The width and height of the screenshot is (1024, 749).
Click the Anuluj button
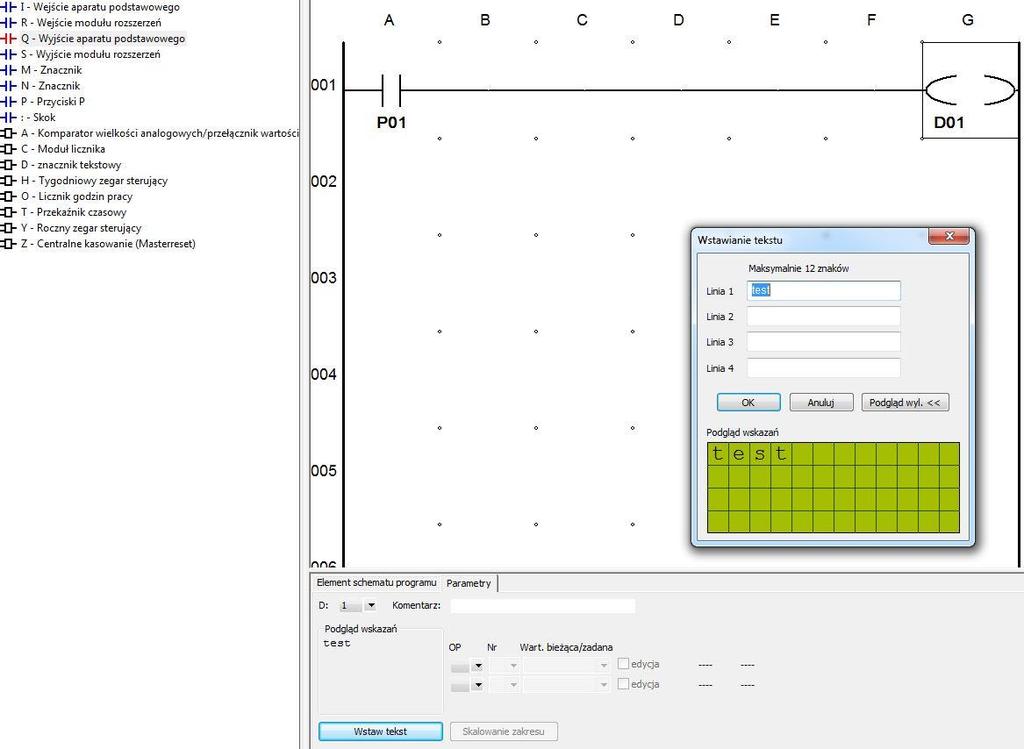coord(821,402)
